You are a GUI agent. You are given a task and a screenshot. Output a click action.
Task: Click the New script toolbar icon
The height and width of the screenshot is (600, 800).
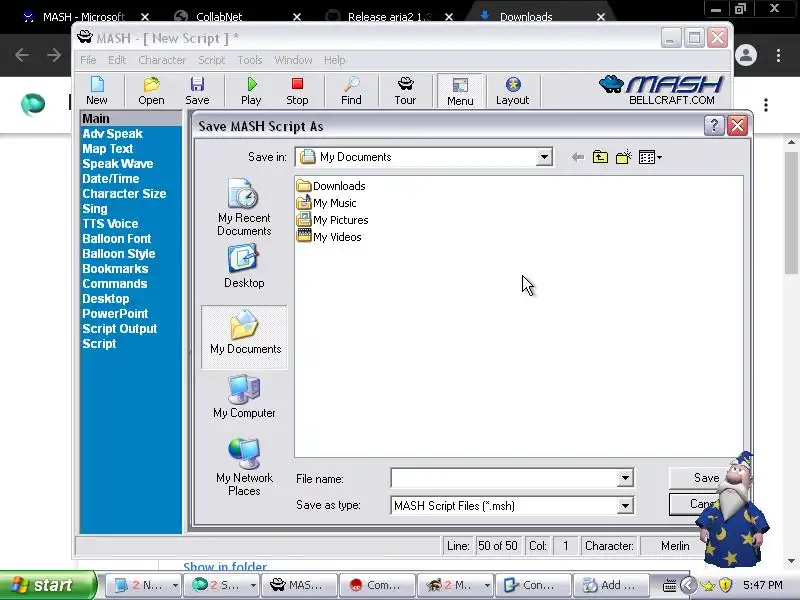[x=97, y=90]
